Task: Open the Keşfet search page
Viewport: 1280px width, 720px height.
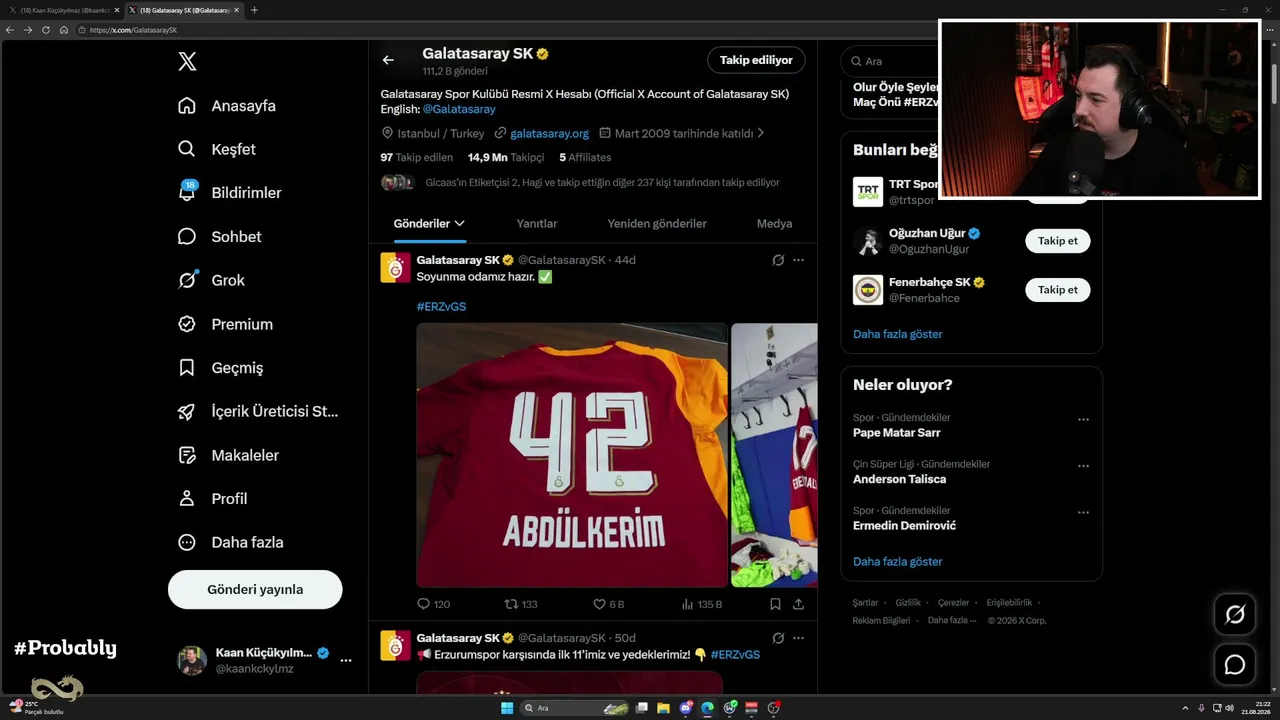Action: tap(217, 149)
